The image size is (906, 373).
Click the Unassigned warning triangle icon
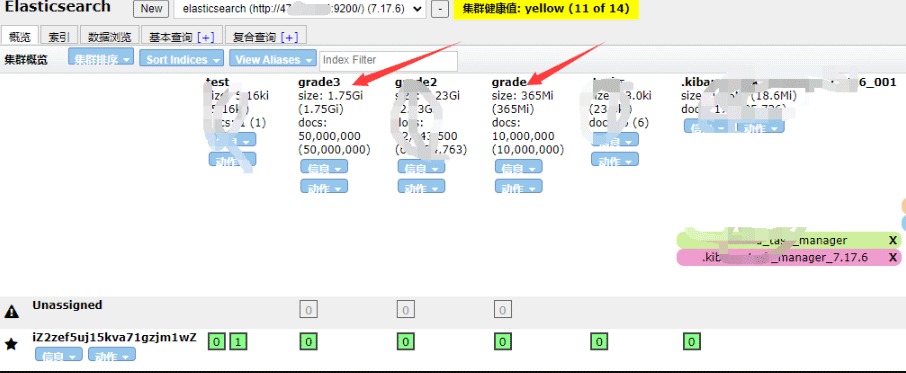(12, 312)
